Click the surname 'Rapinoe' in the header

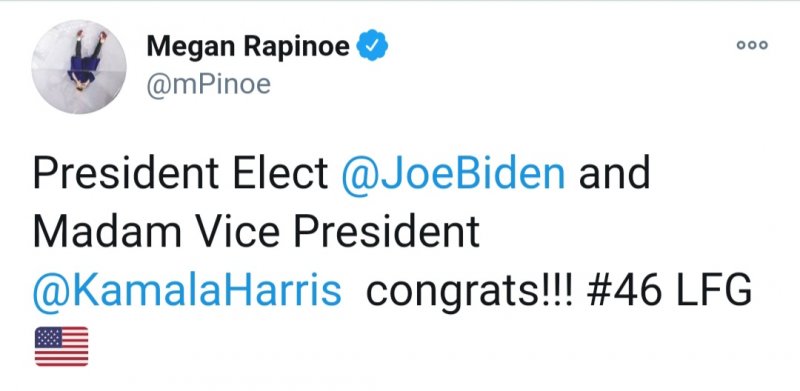(297, 47)
